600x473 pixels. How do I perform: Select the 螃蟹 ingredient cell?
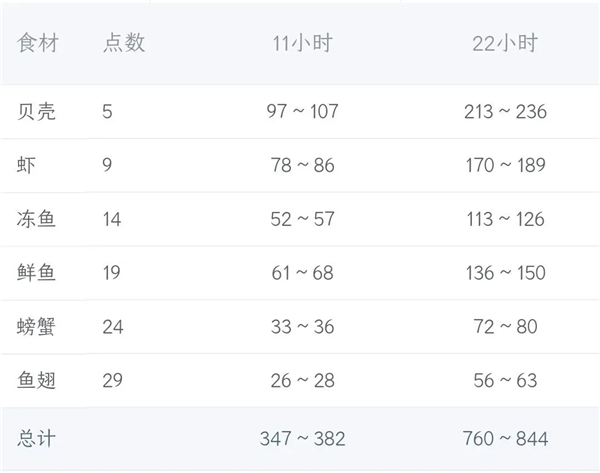(37, 327)
